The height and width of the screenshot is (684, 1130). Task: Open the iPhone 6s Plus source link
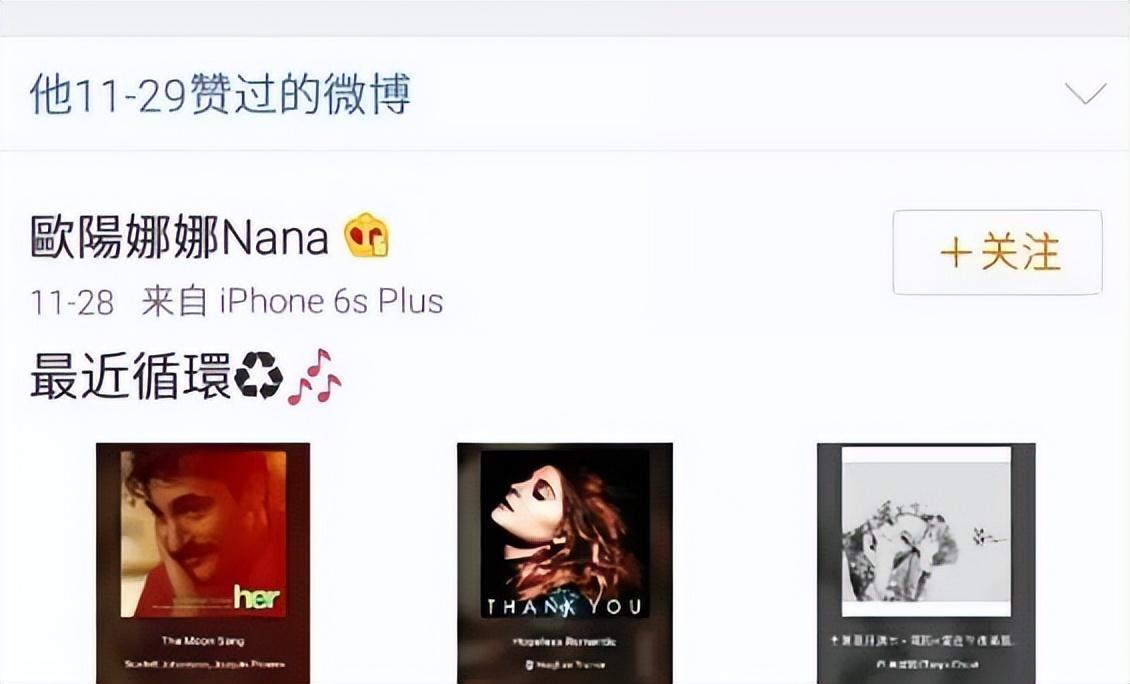pos(331,301)
